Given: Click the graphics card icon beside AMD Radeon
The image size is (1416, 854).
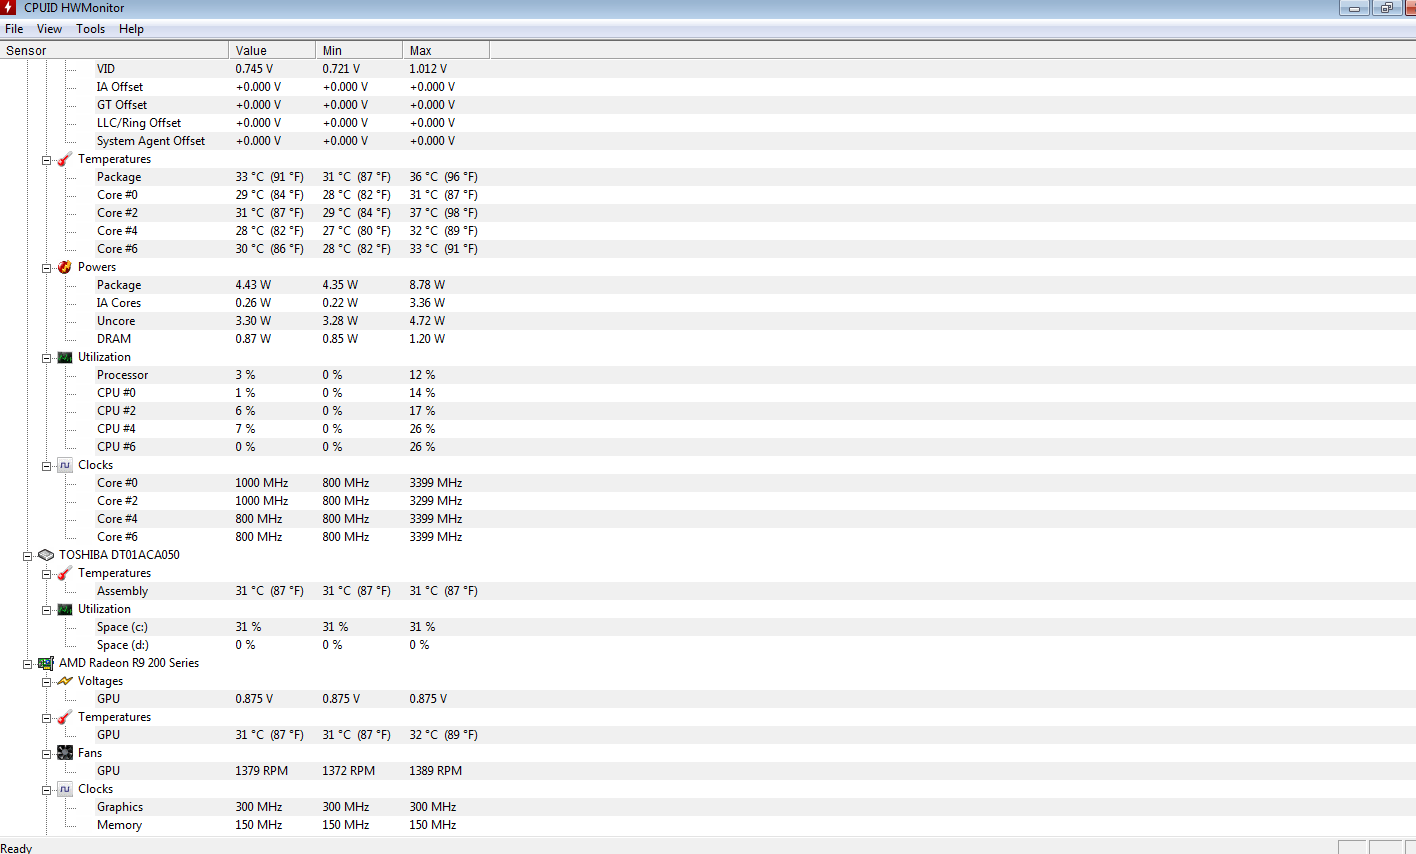Looking at the screenshot, I should point(46,663).
